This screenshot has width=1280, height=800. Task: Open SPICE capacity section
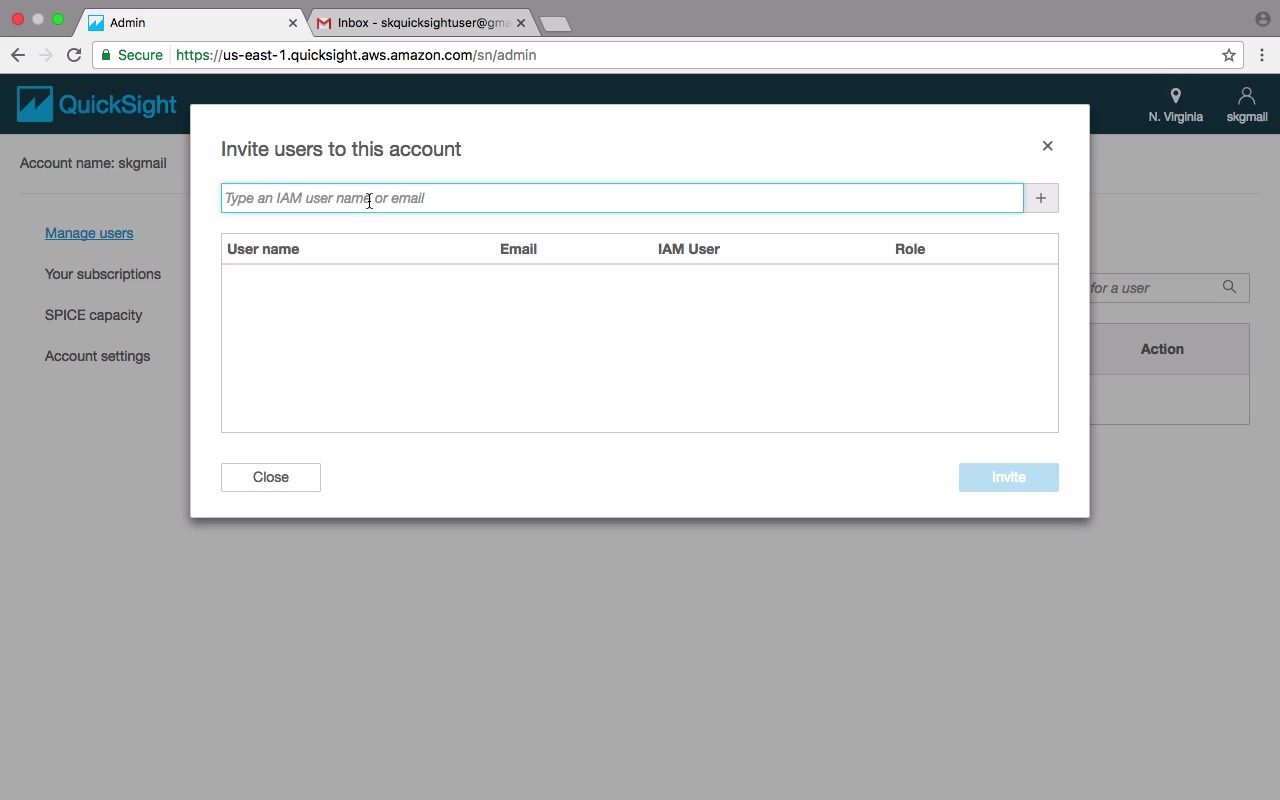tap(94, 315)
